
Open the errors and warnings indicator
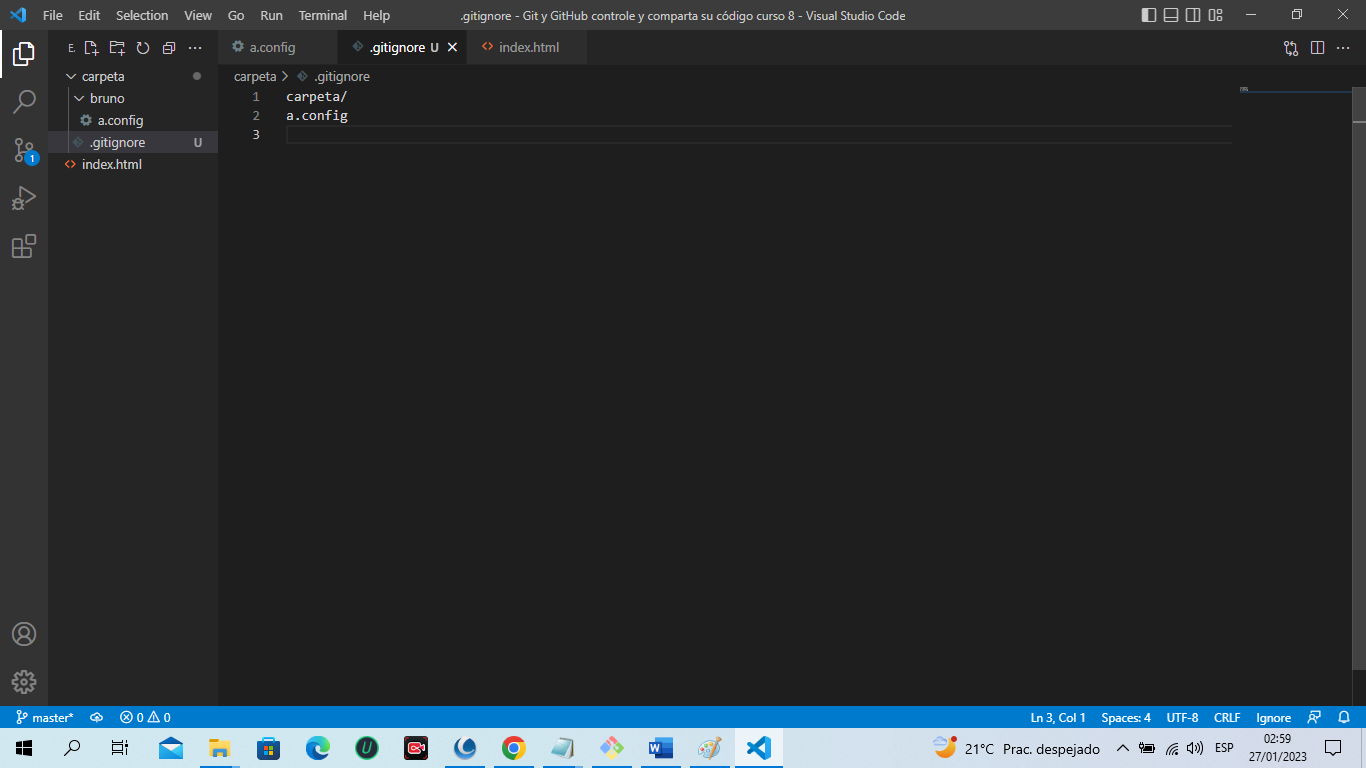(x=145, y=718)
